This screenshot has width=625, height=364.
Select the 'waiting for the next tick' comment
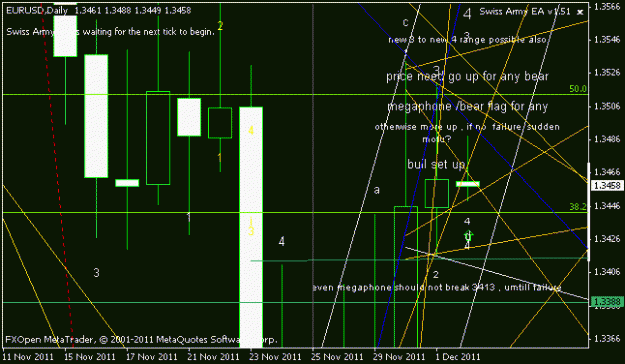pos(110,31)
